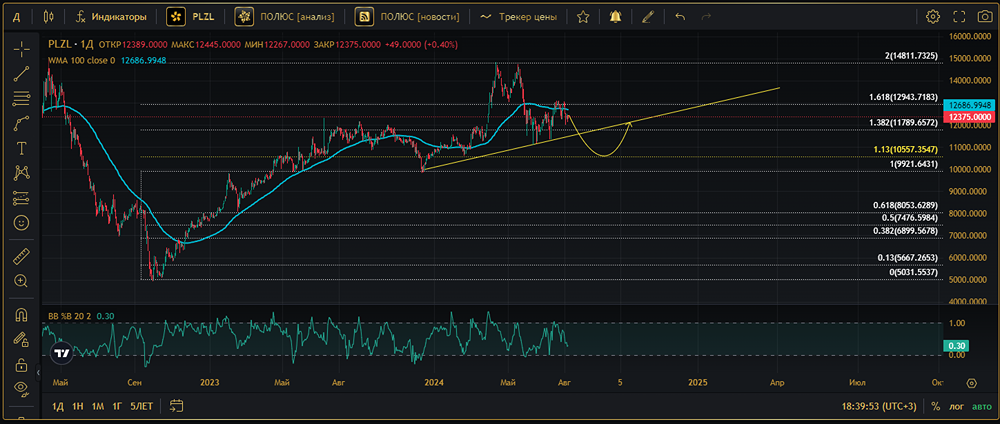Select the trend line drawing tool
The image size is (1000, 424).
[x=22, y=73]
